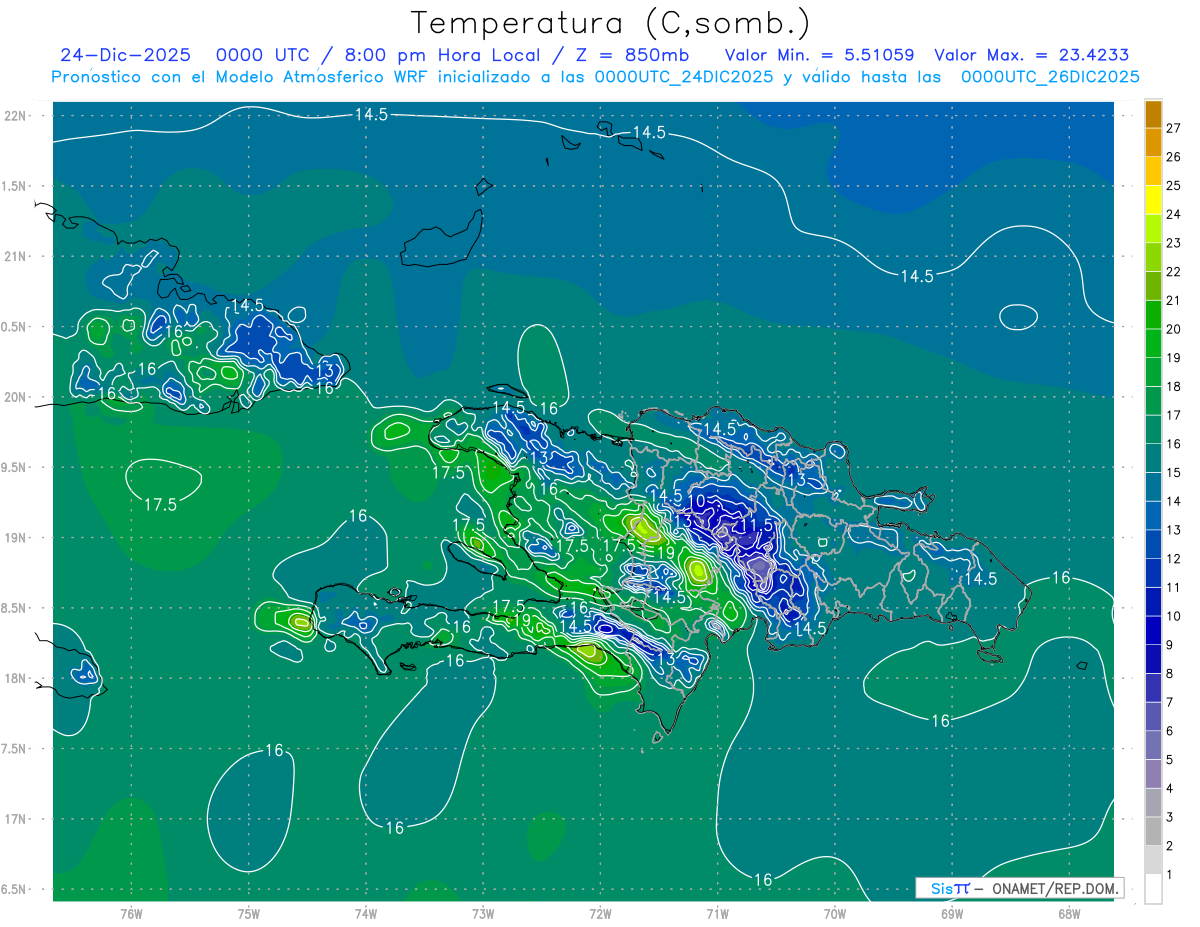Viewport: 1200px width, 927px height.
Task: Click the legend value "22"
Action: (x=1174, y=272)
